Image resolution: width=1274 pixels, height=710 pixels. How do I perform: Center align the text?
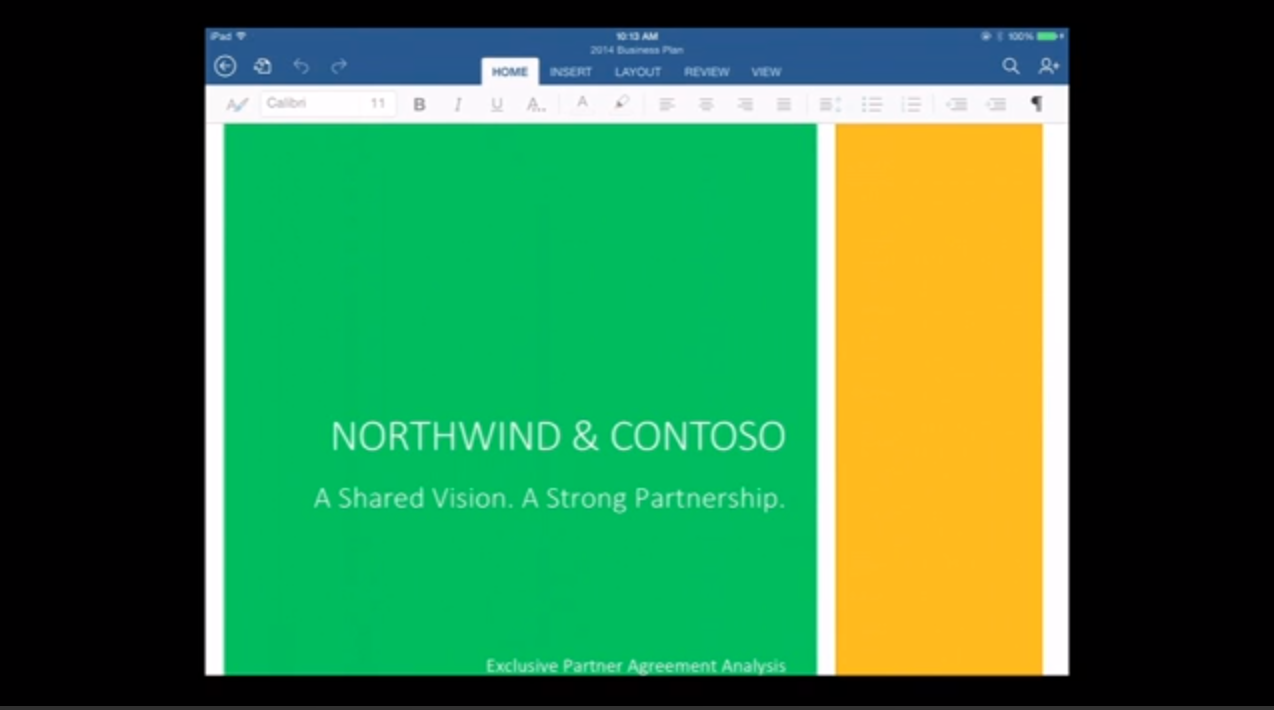coord(706,104)
